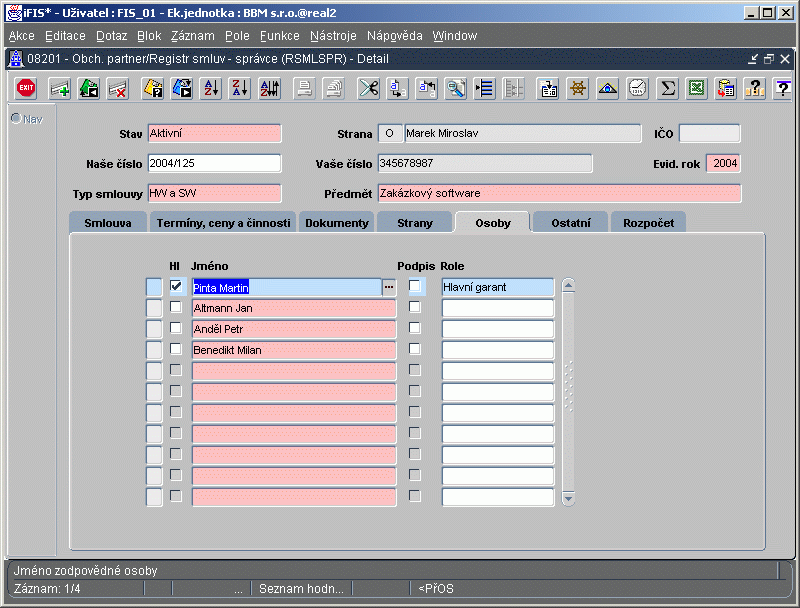
Task: Check the Podpis checkbox for Altmann Jan
Action: [415, 308]
